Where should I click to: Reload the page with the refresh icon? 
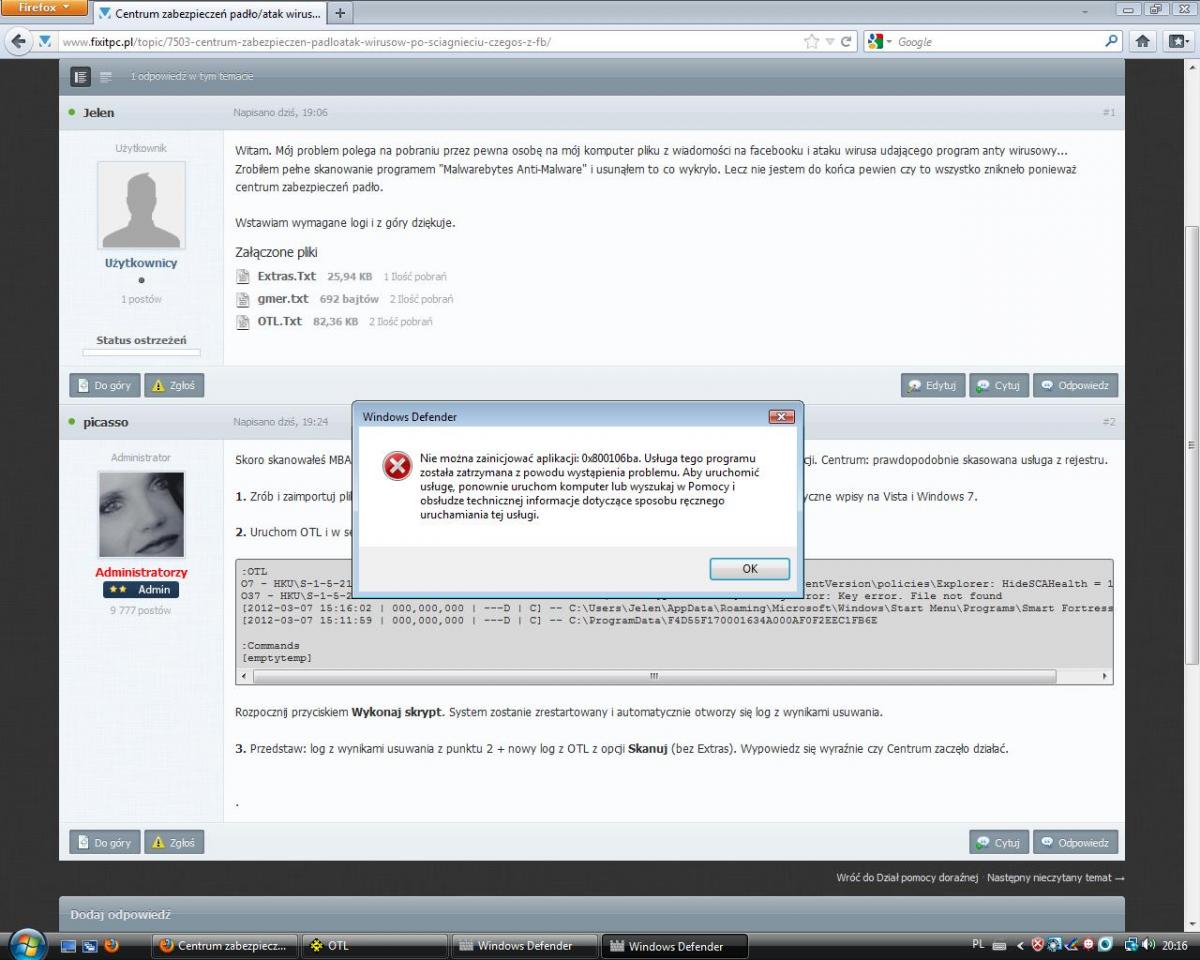pos(846,42)
